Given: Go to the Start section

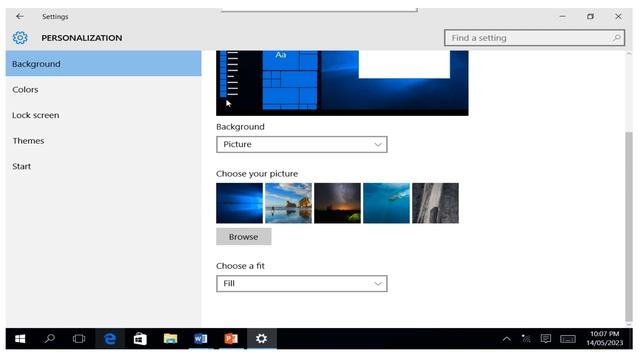Looking at the screenshot, I should tap(103, 167).
